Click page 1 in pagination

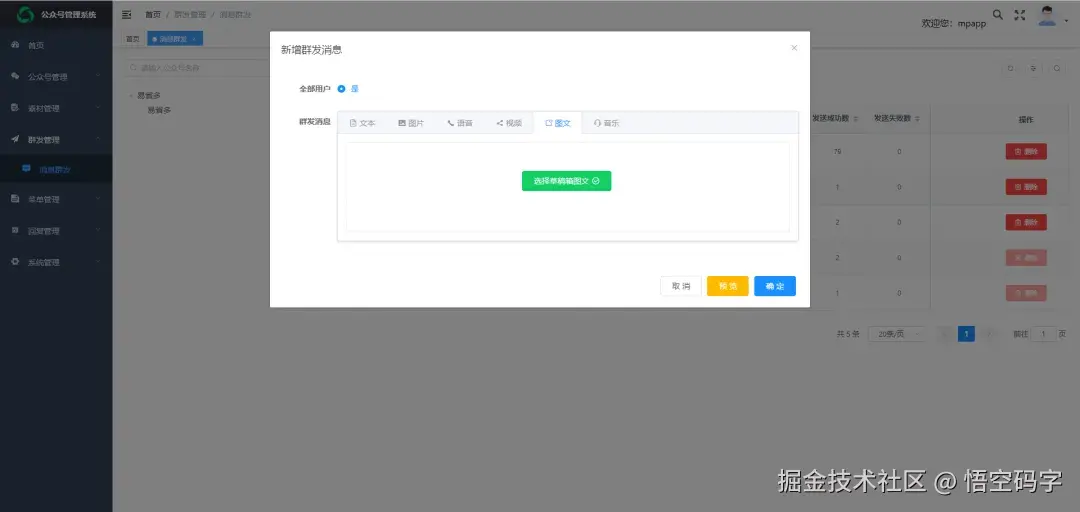966,334
